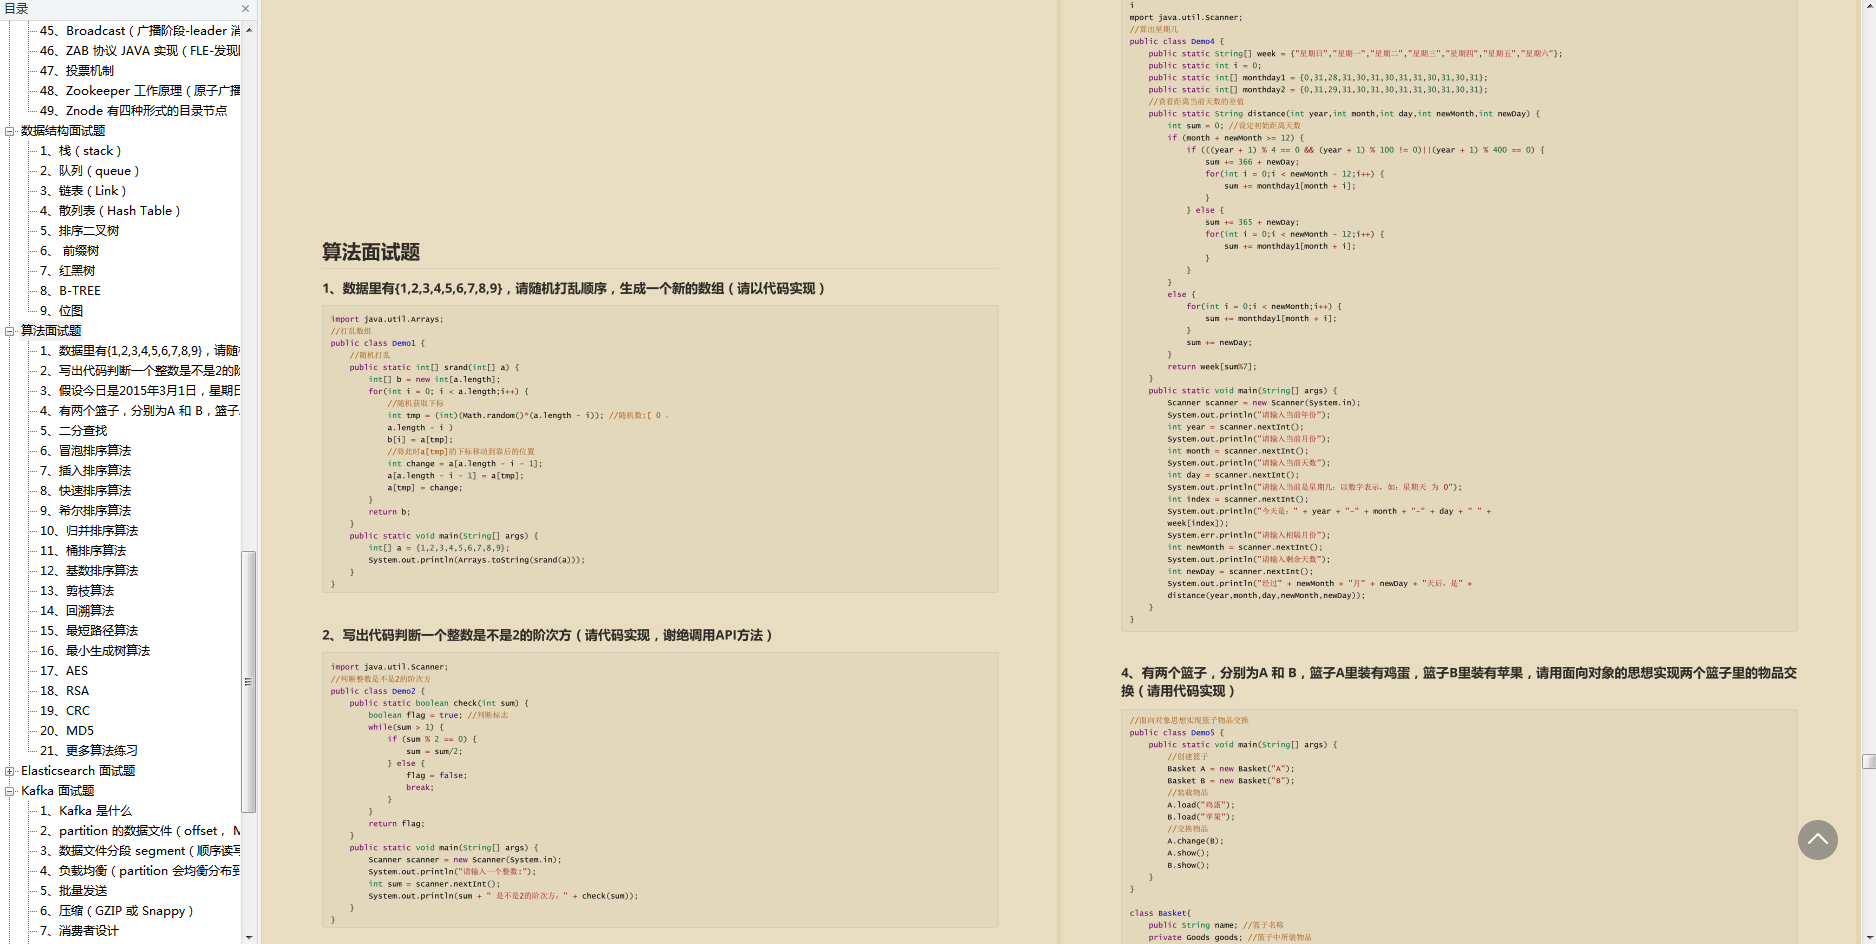Click the Demo1 code block
The image size is (1876, 944).
660,449
